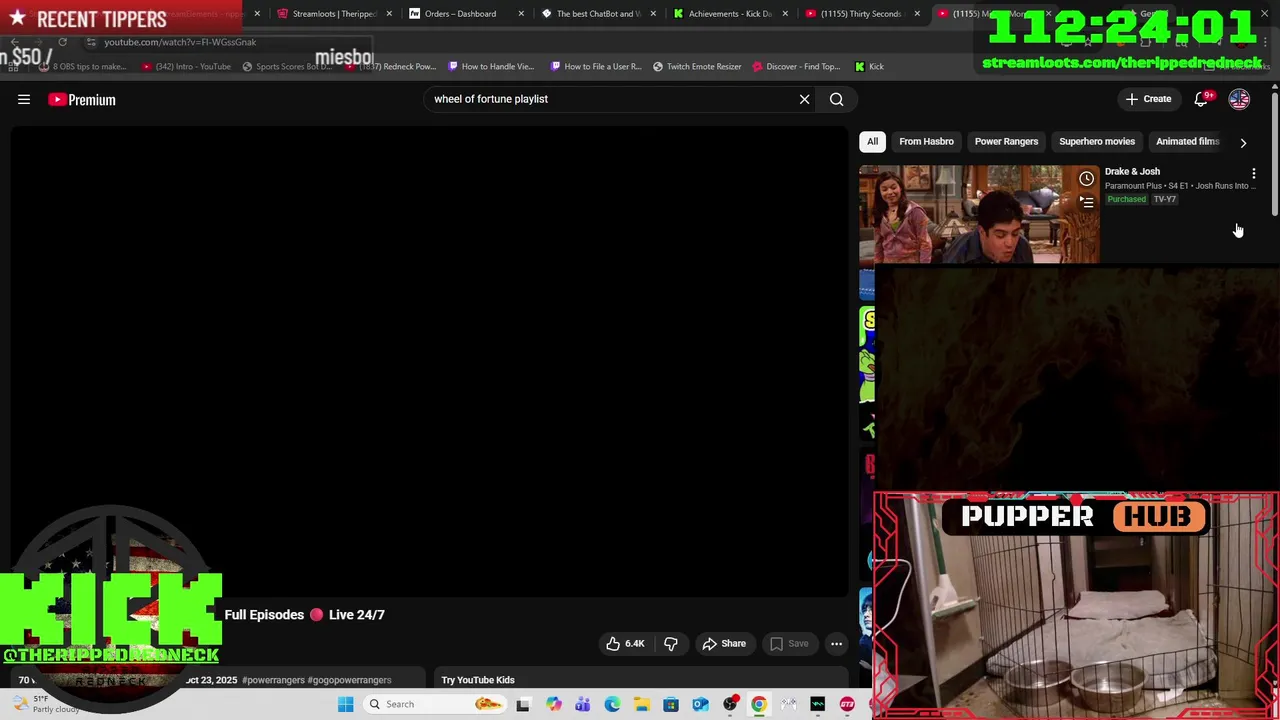Like the video with thumbs up
The height and width of the screenshot is (720, 1280).
pyautogui.click(x=626, y=644)
